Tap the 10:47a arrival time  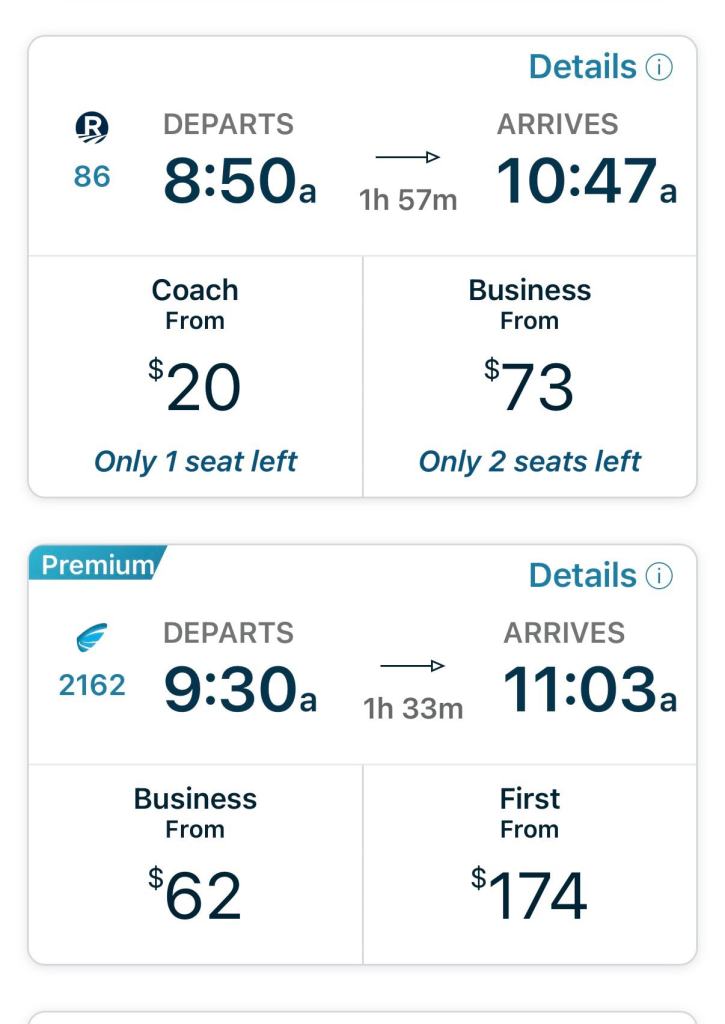[586, 181]
